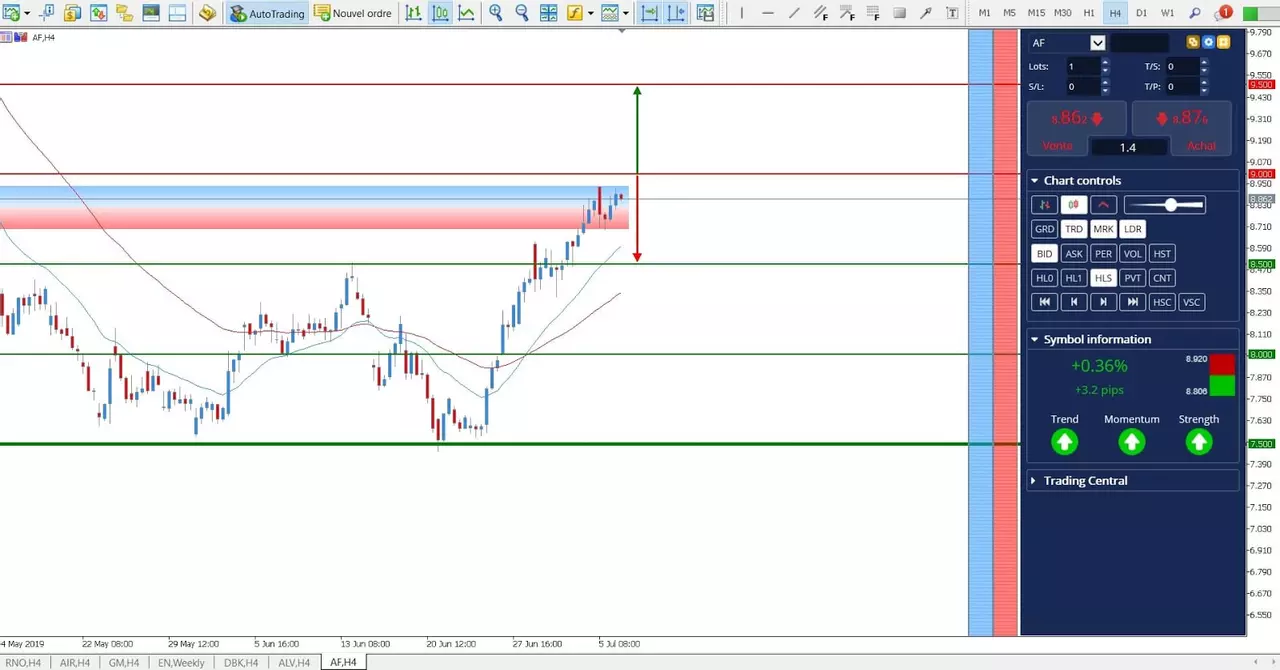Toggle the VOL volumes button
Viewport: 1280px width, 670px height.
(1132, 254)
